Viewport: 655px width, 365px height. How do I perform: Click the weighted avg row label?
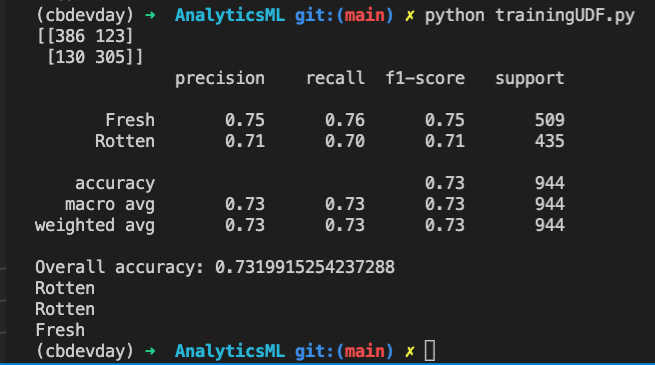[x=95, y=226]
